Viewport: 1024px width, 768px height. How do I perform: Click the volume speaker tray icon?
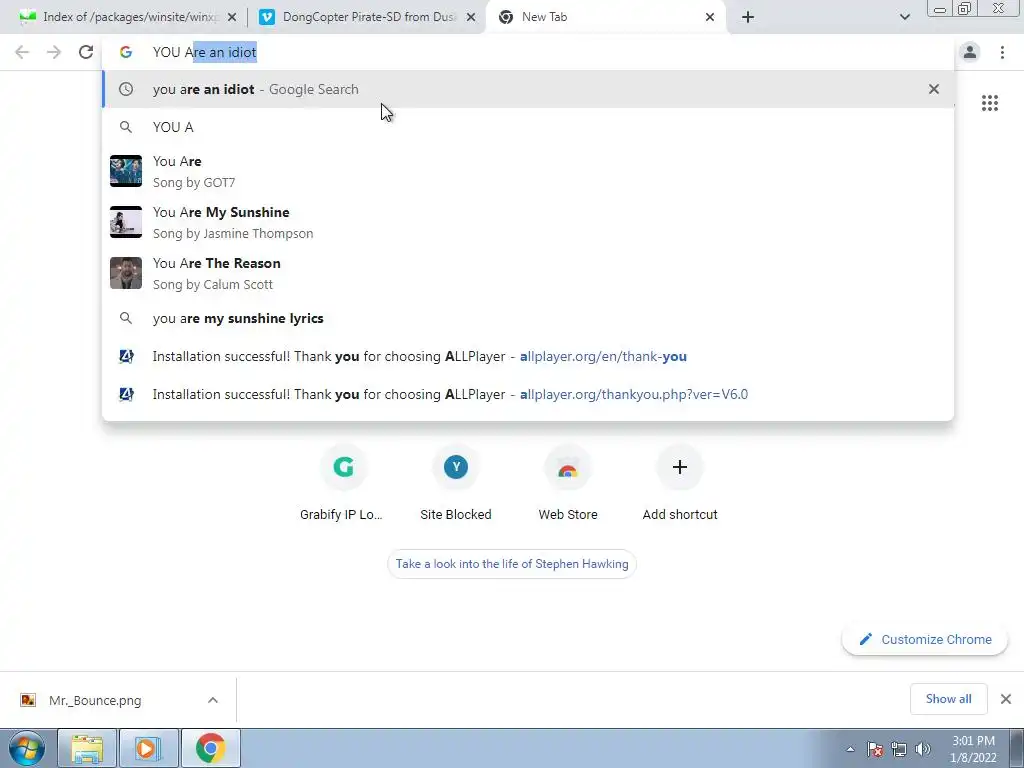tap(923, 749)
